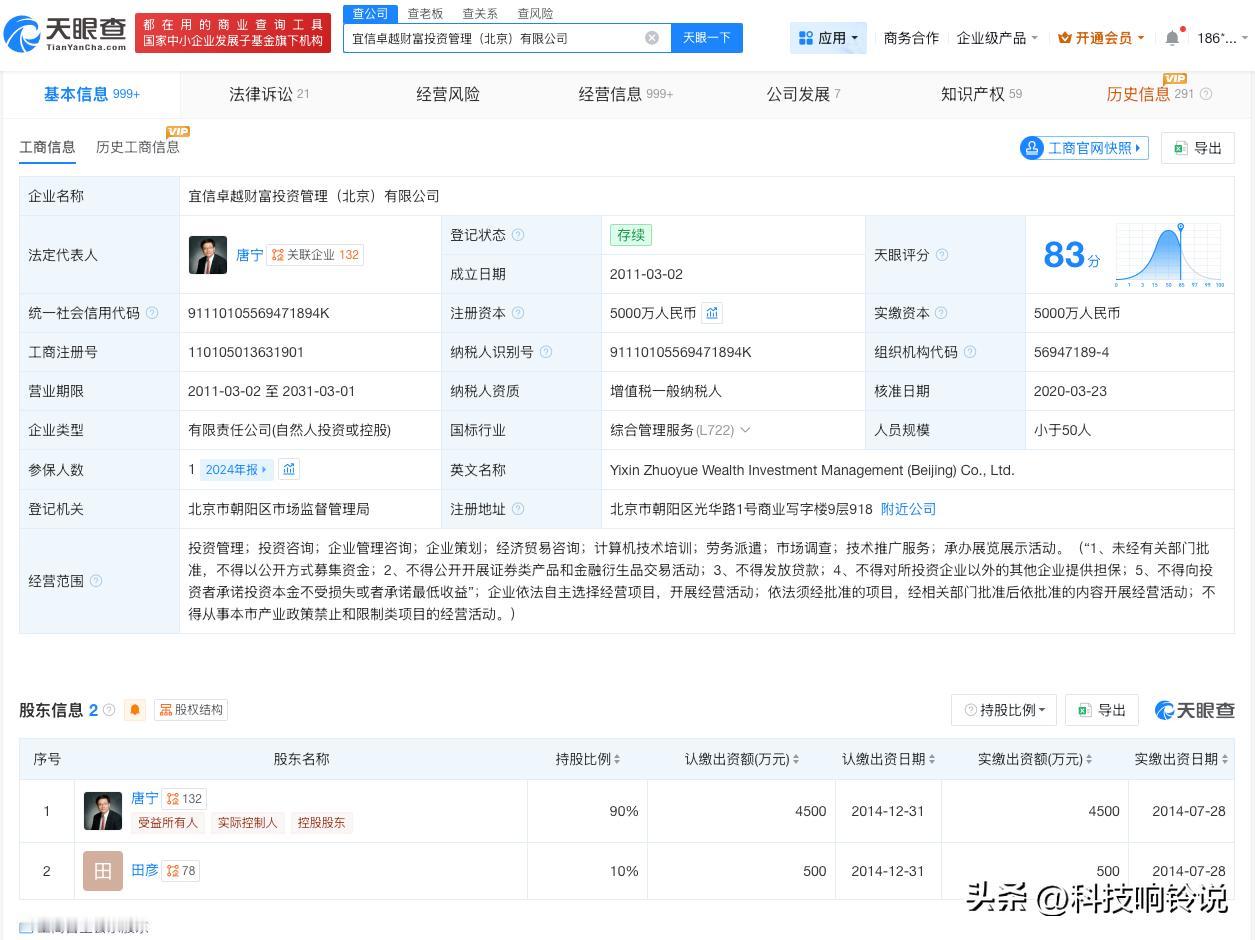This screenshot has height=940, width=1255.
Task: Open the 应用 dropdown menu
Action: click(x=828, y=38)
